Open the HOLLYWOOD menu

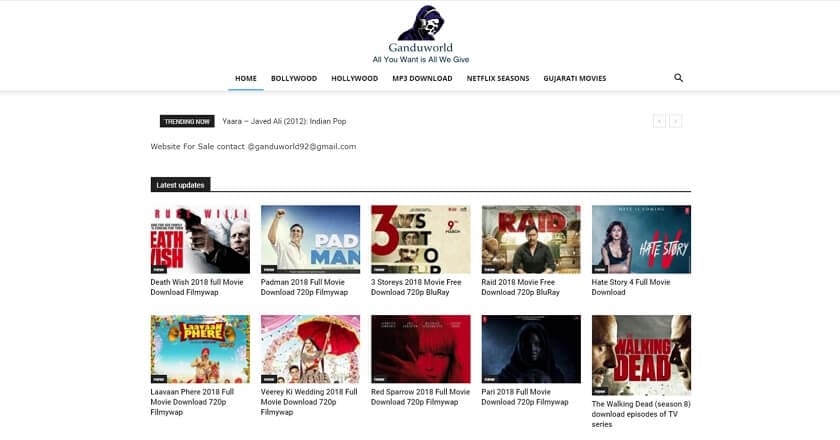355,78
